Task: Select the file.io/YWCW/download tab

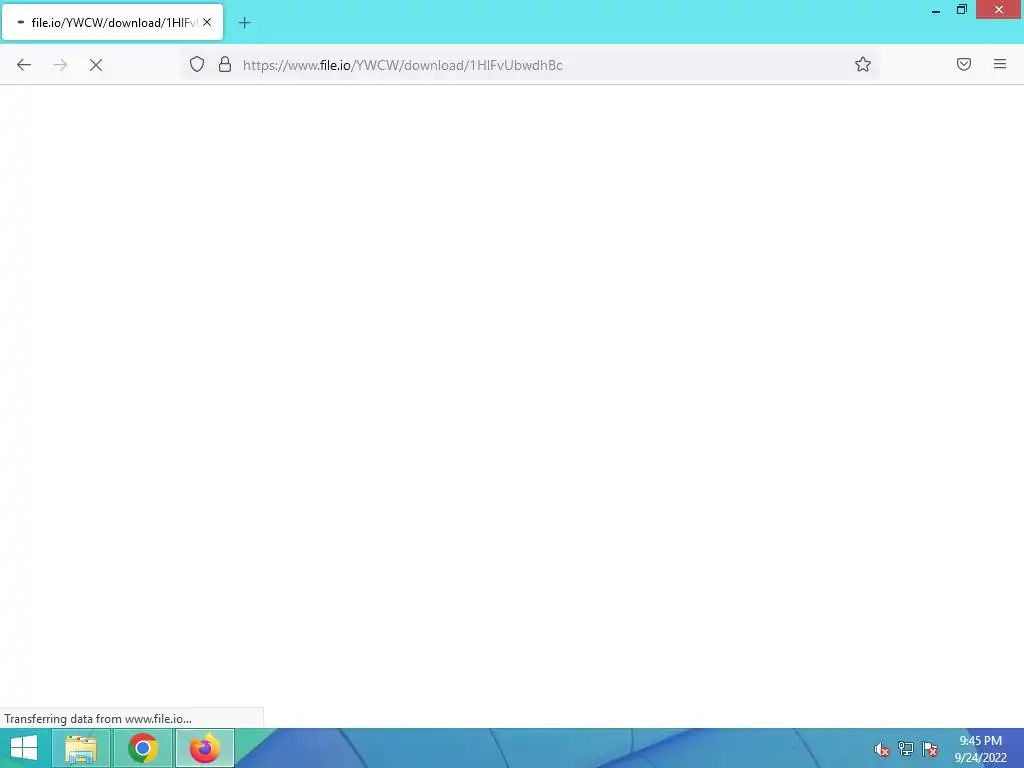Action: click(112, 22)
